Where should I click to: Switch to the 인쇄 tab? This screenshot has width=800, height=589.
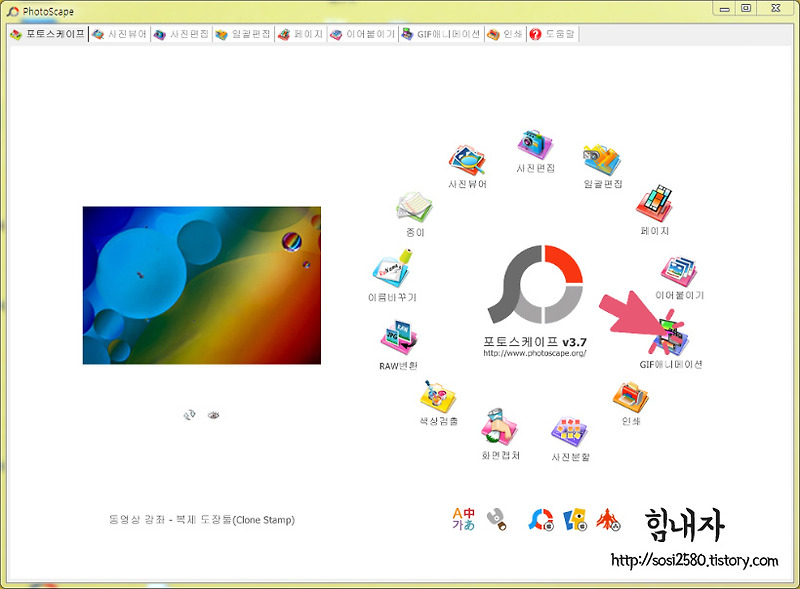505,34
